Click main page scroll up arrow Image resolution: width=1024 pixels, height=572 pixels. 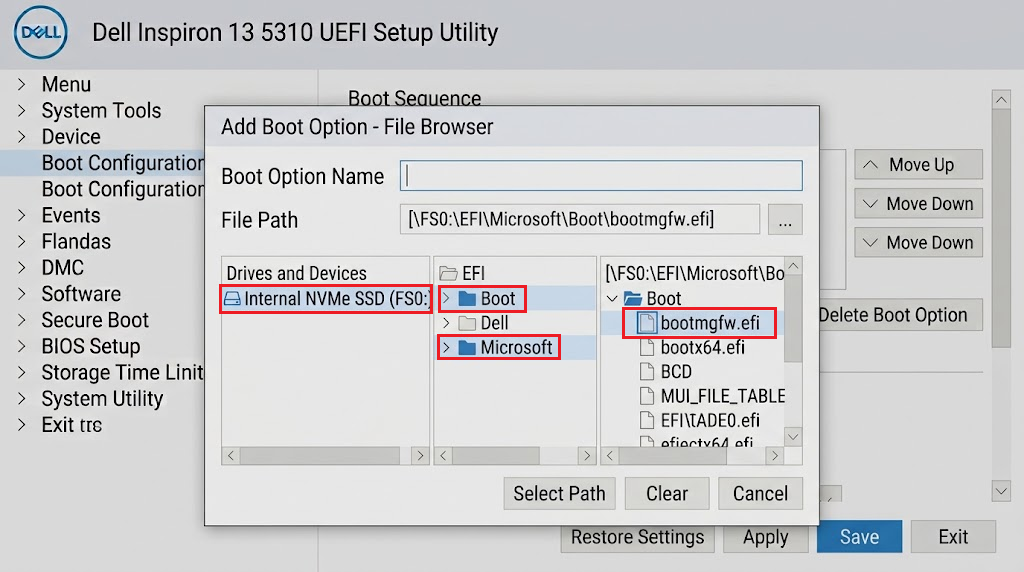1001,100
